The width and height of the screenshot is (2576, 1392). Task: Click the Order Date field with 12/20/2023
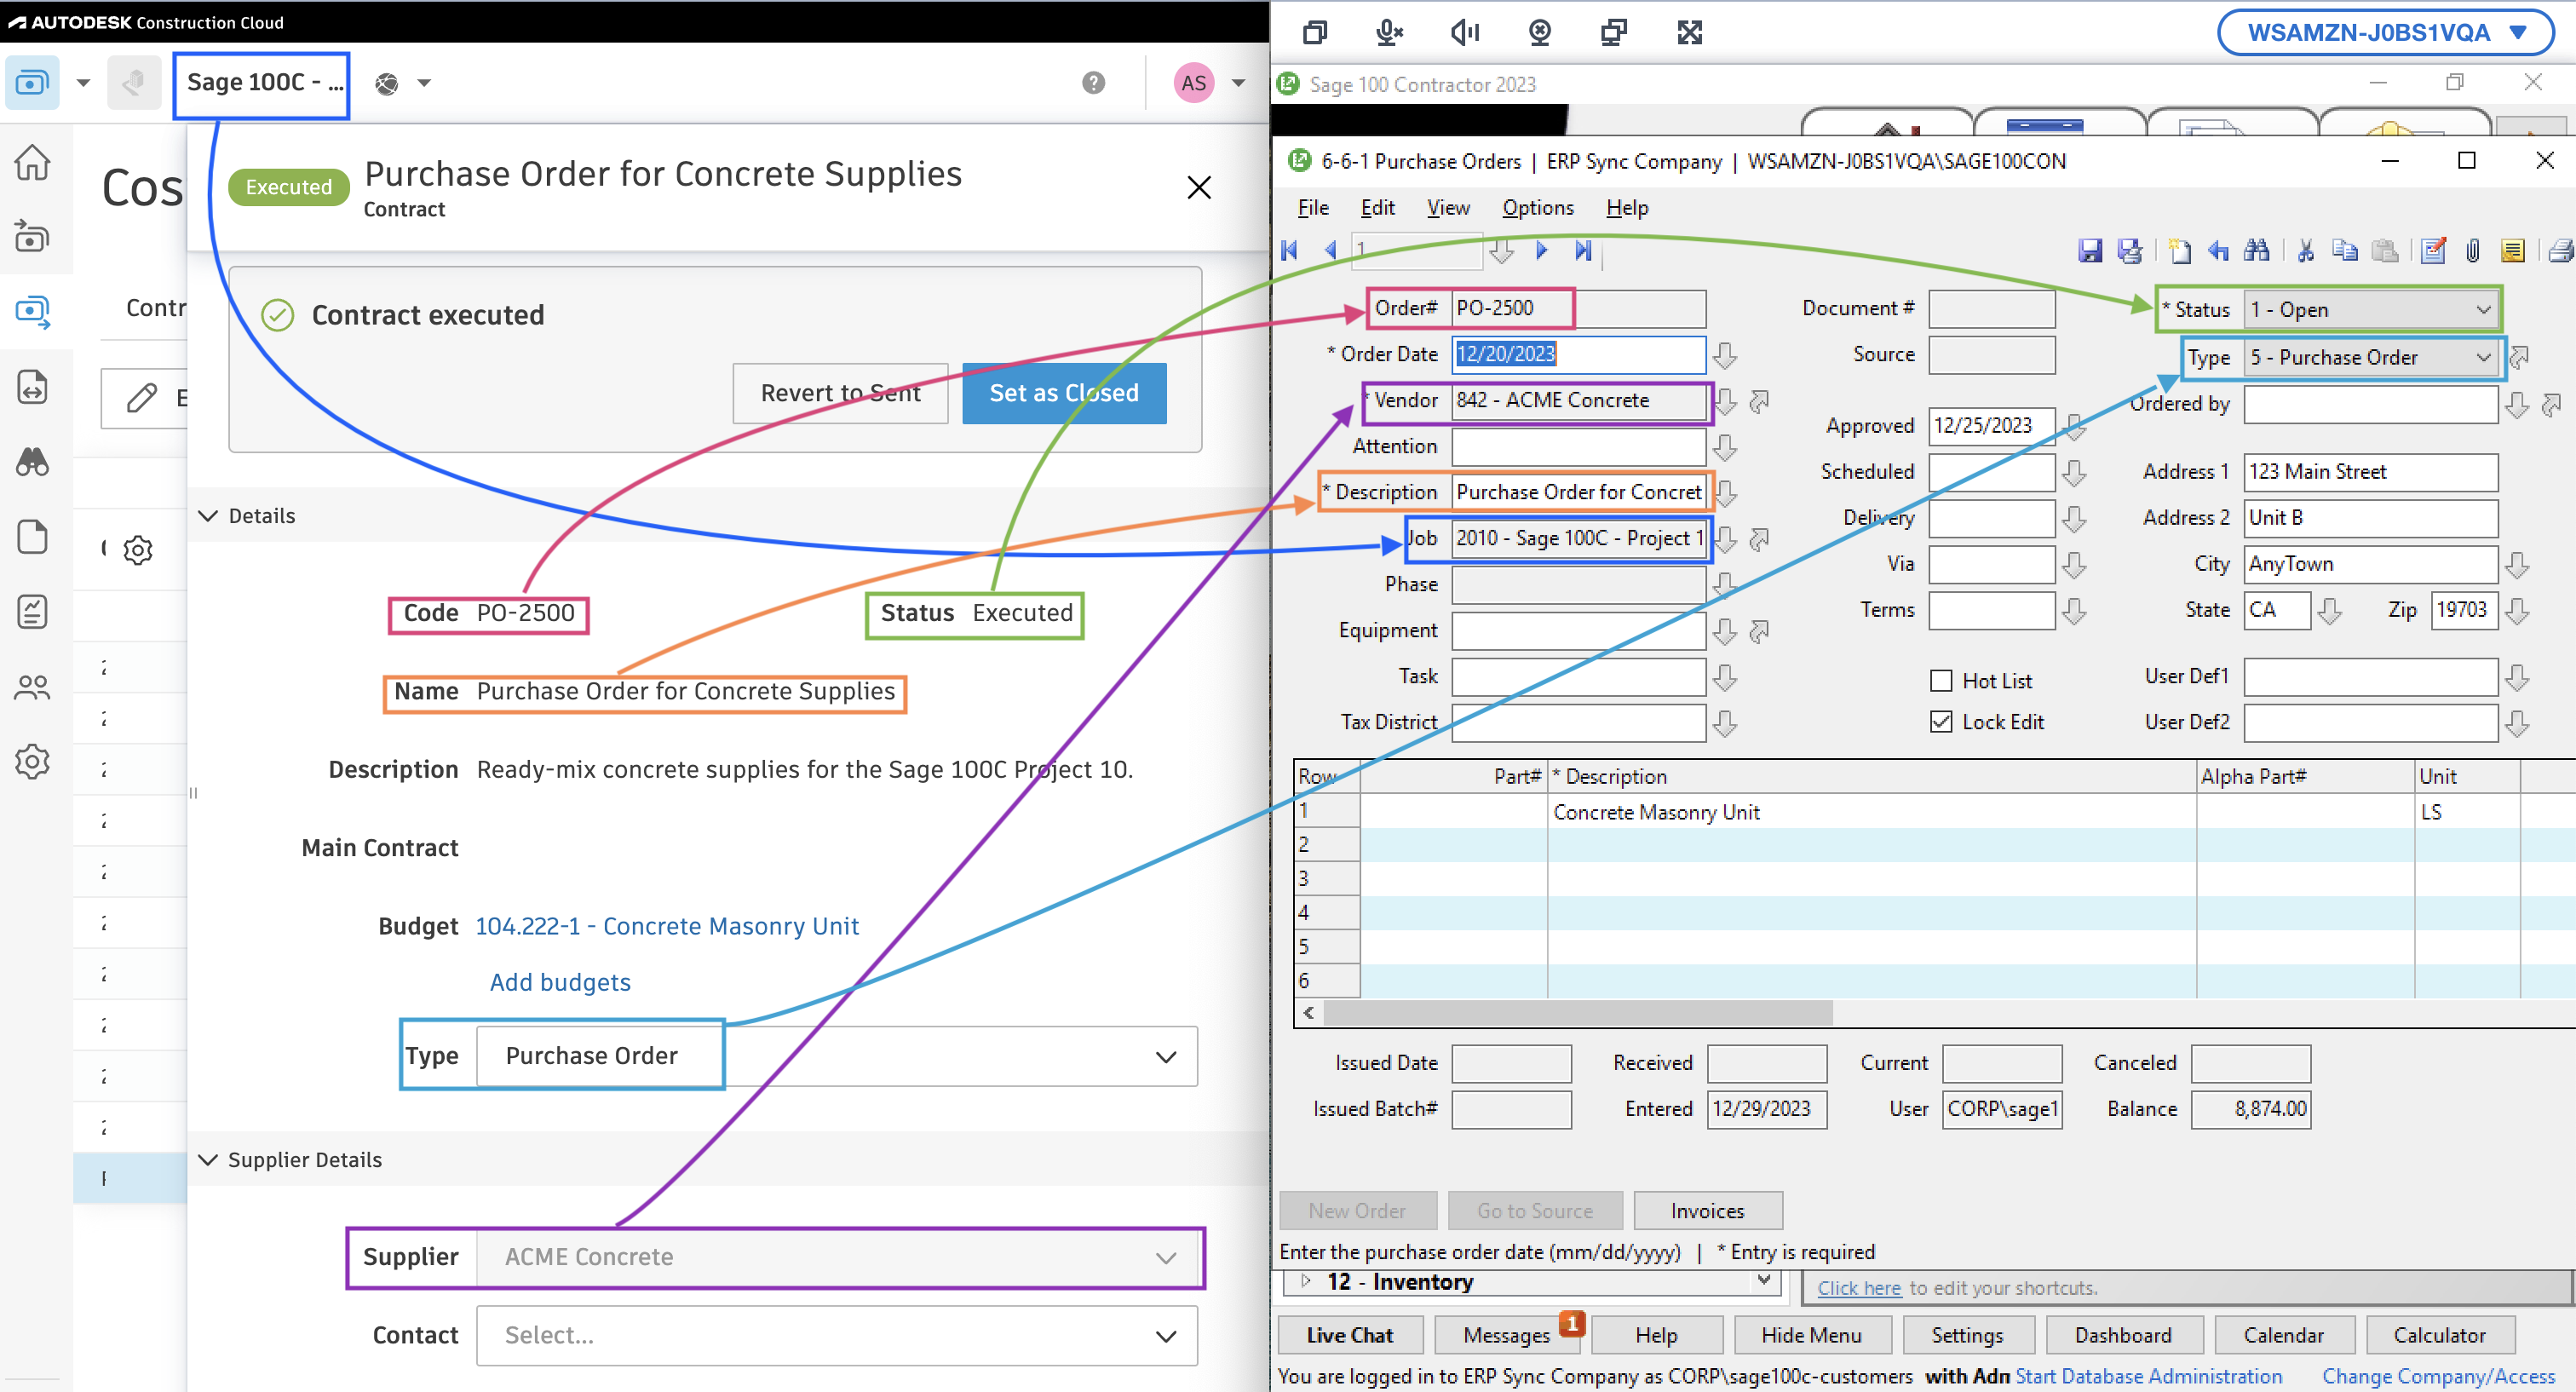[1578, 354]
